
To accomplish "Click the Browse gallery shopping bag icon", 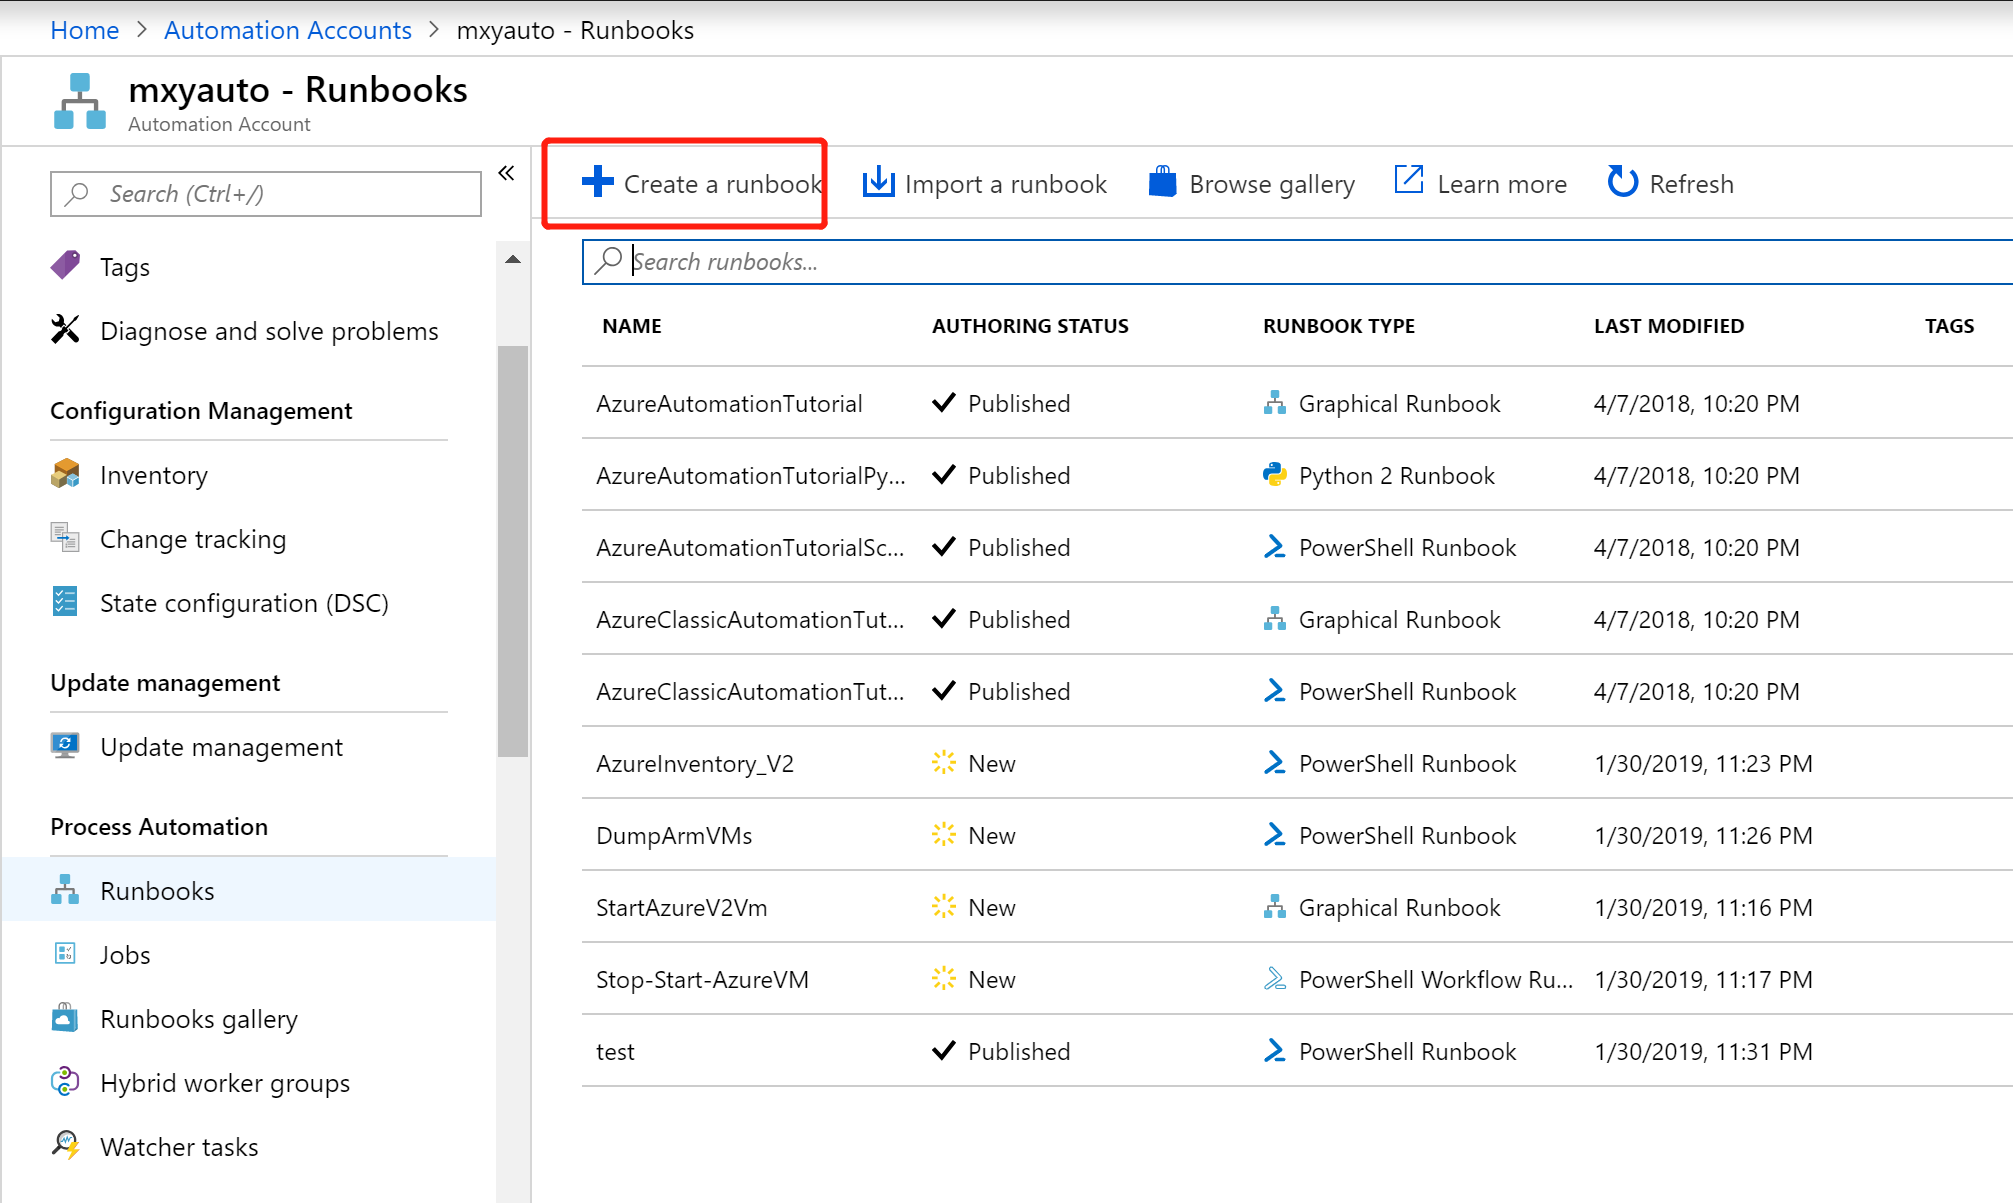I will click(x=1162, y=182).
